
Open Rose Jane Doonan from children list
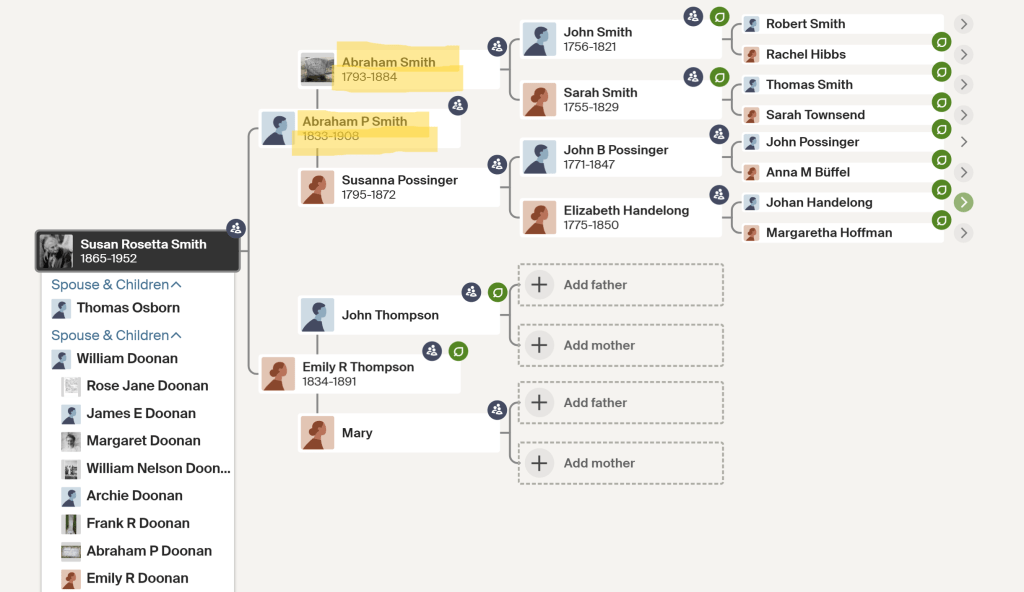[x=147, y=386]
